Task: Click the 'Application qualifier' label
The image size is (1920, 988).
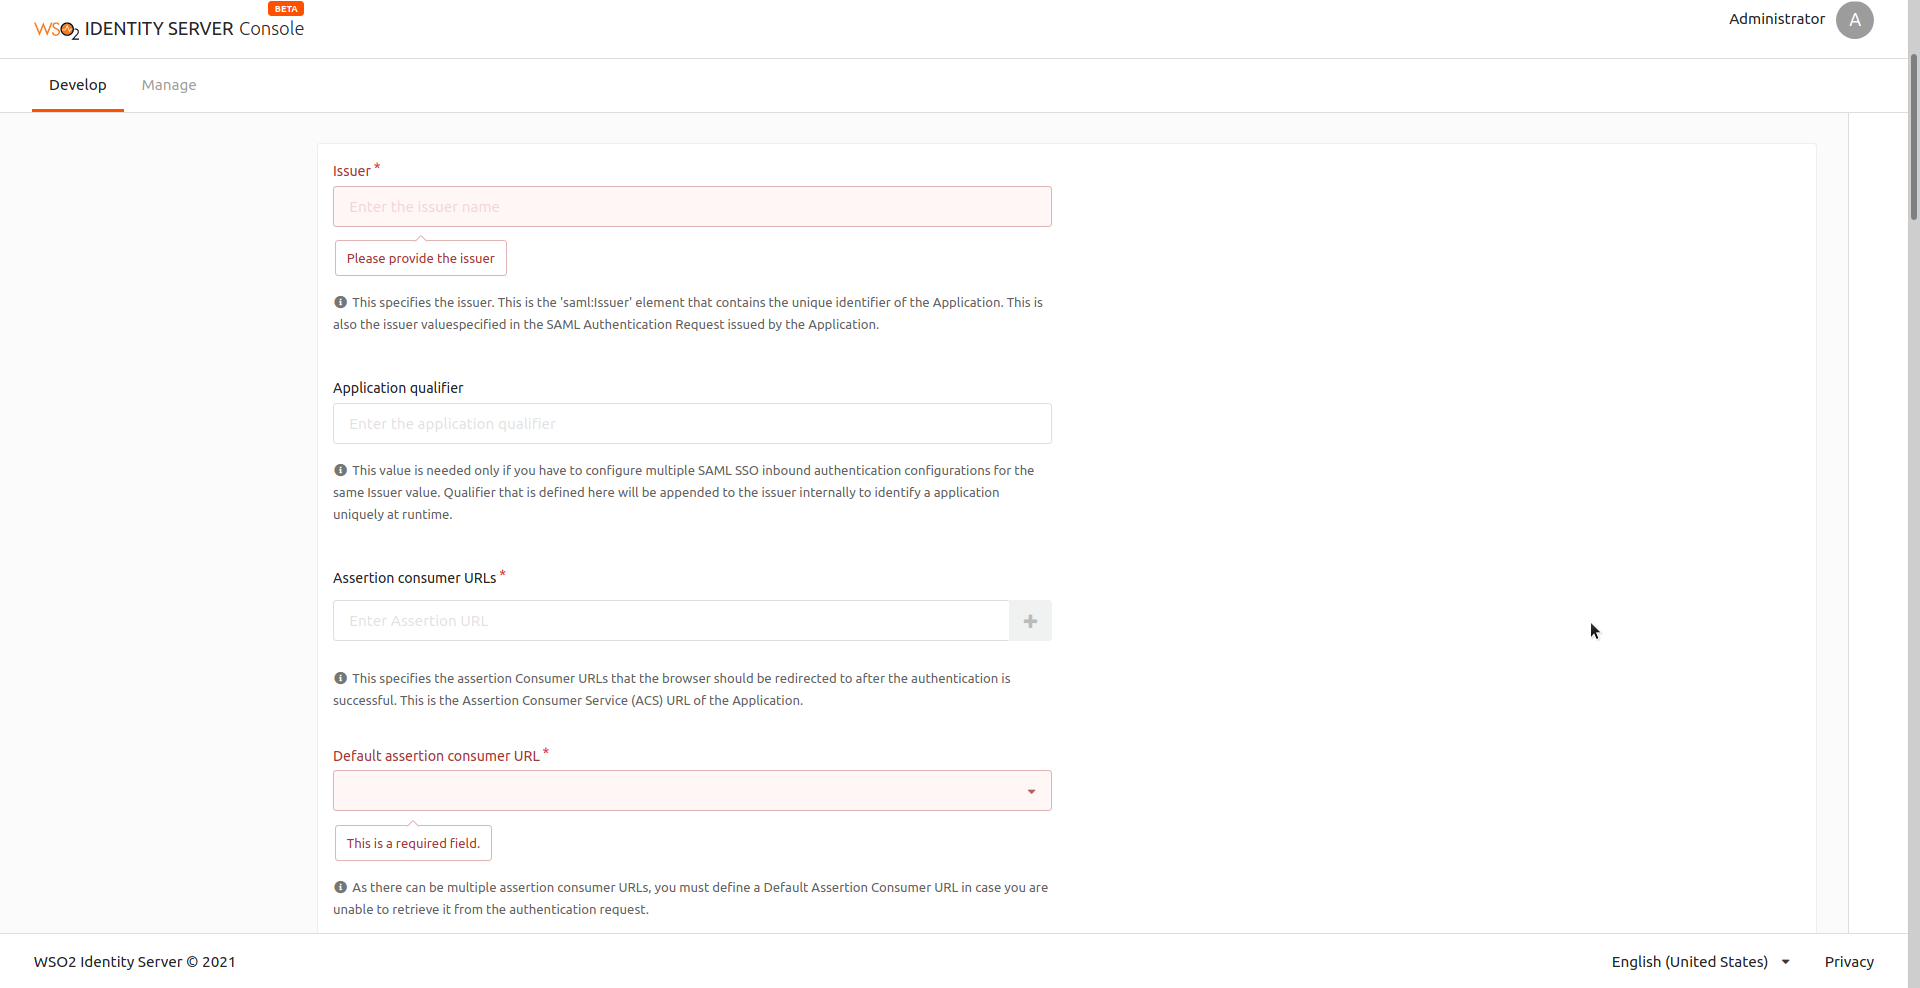Action: pos(398,388)
